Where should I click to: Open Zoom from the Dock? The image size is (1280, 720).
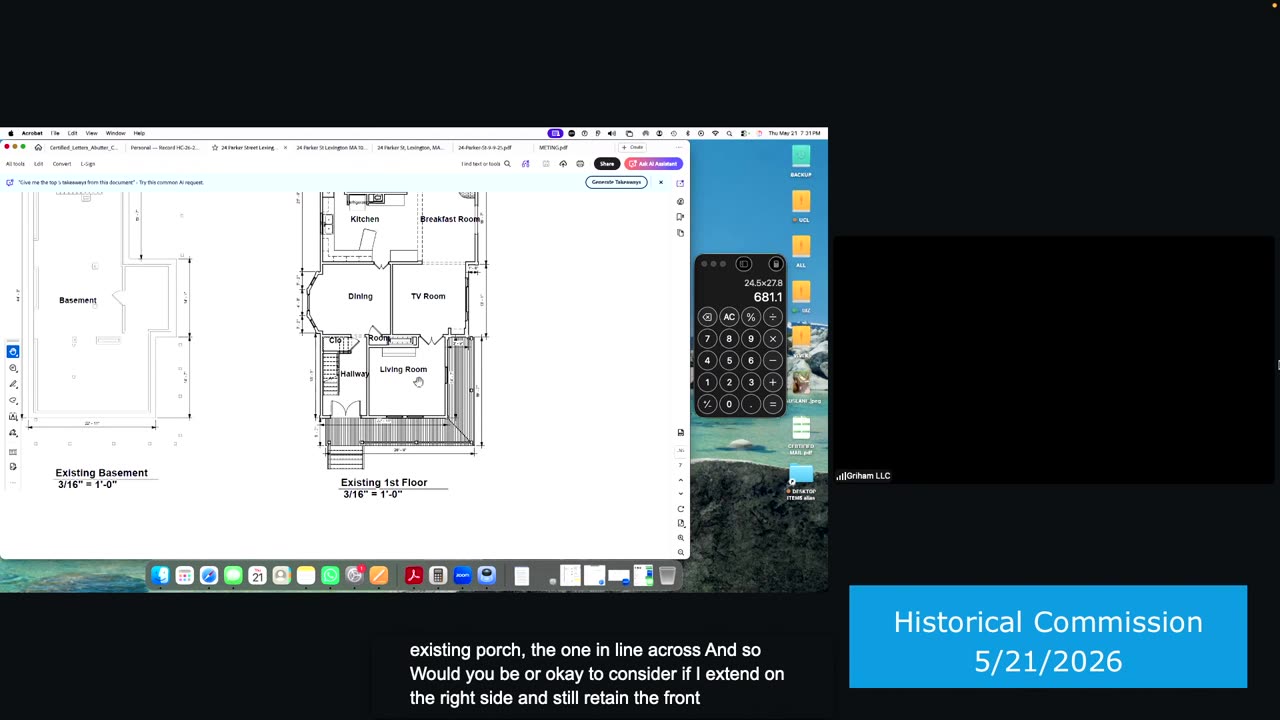462,575
